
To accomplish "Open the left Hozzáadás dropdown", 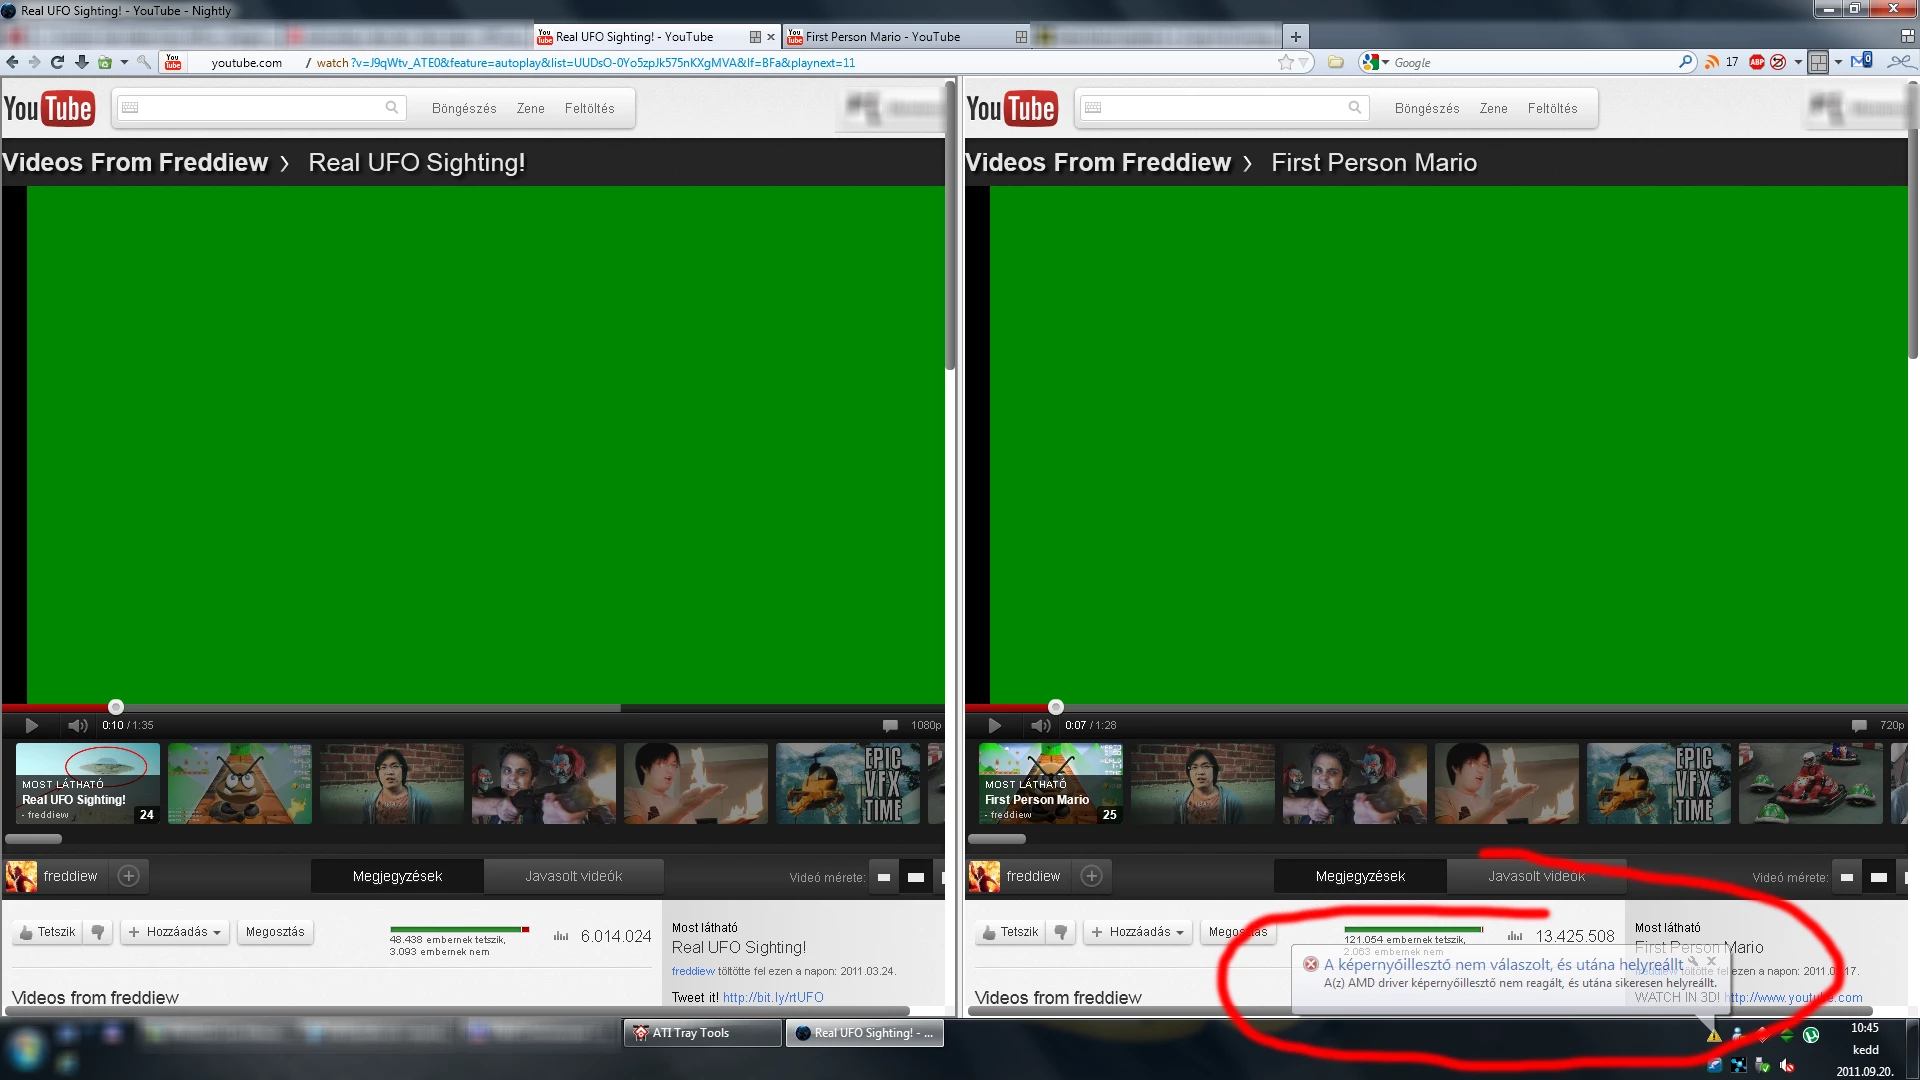I will click(175, 932).
